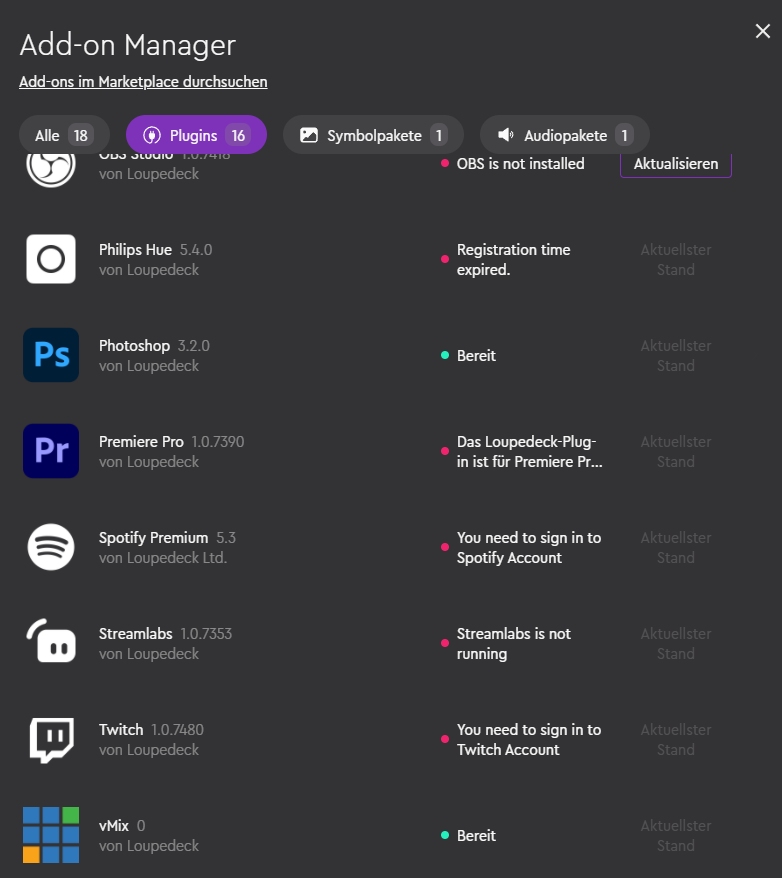Click the Spotify Premium logo icon
Viewport: 782px width, 878px height.
51,547
